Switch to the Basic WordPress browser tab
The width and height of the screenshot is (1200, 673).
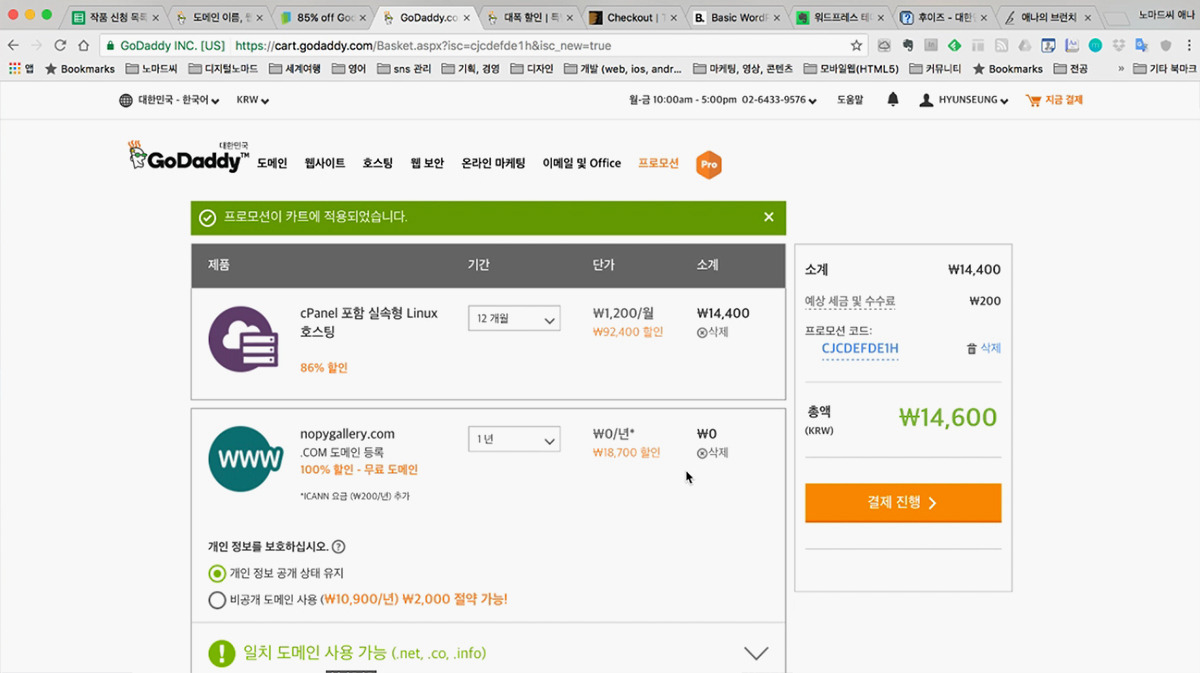tap(734, 17)
